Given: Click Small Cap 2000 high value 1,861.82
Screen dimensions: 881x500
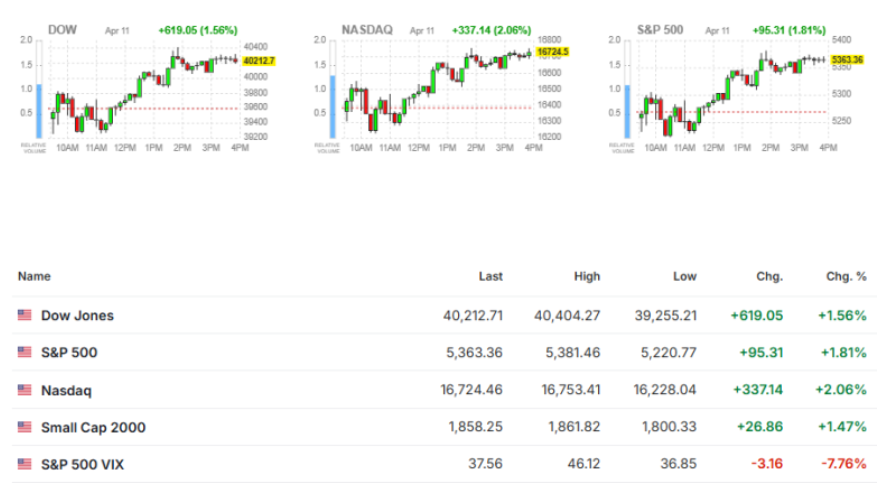Looking at the screenshot, I should [574, 427].
